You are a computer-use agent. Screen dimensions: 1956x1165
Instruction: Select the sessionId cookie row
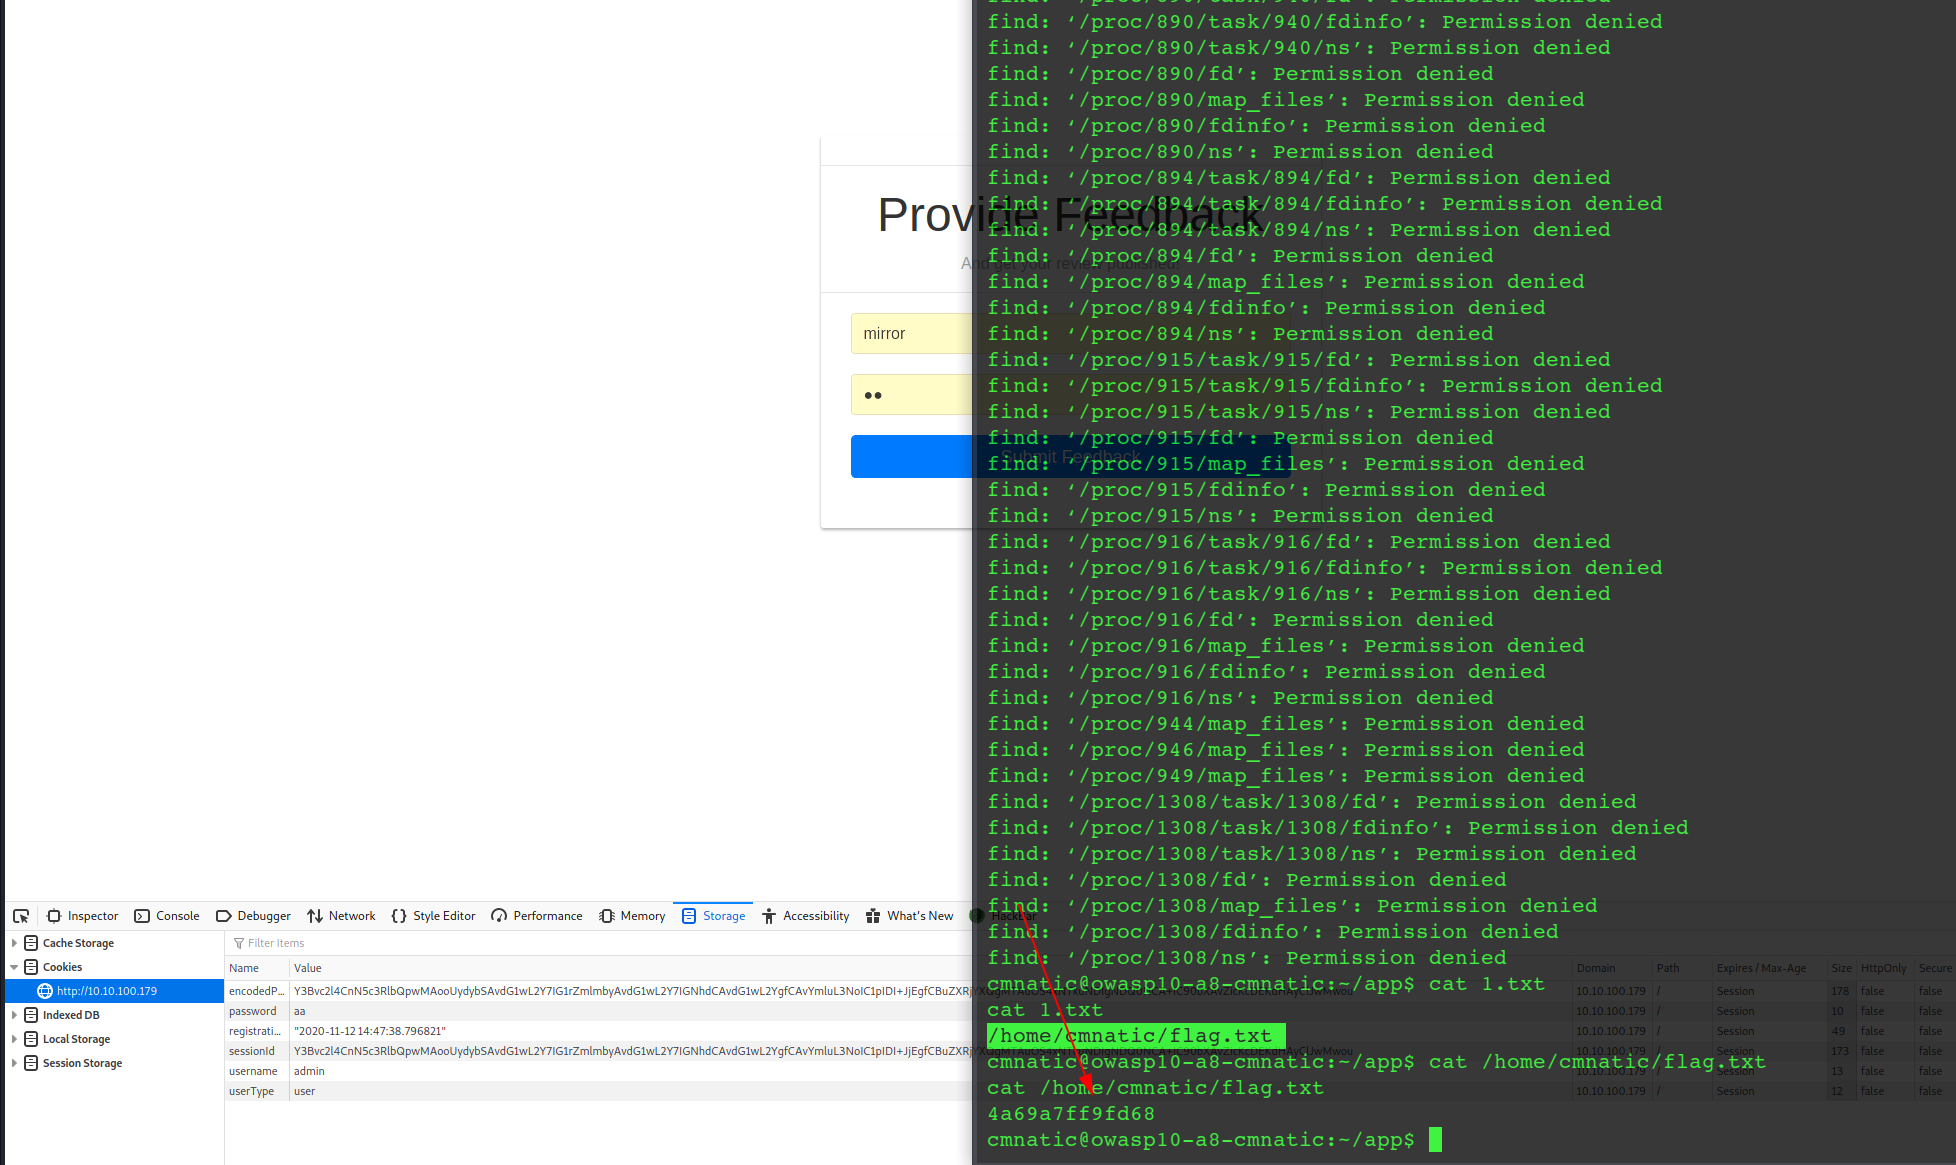coord(253,1050)
